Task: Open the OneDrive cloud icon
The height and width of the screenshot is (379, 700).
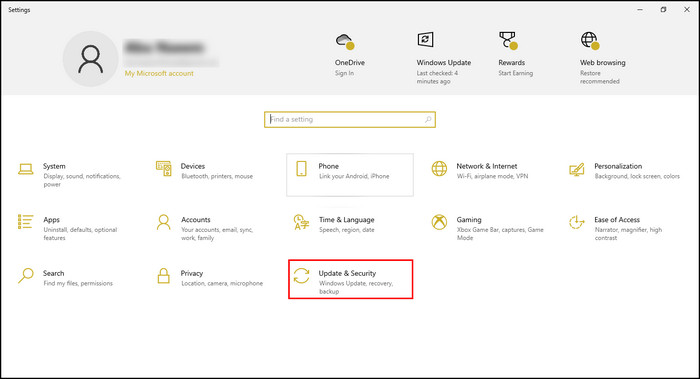Action: pos(345,42)
